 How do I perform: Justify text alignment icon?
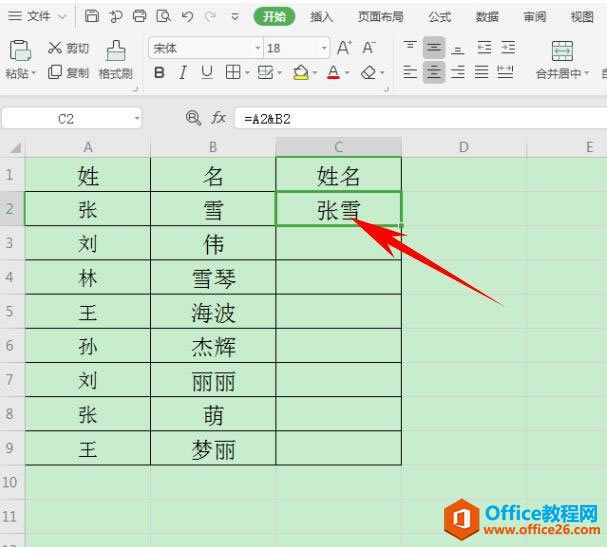(482, 72)
